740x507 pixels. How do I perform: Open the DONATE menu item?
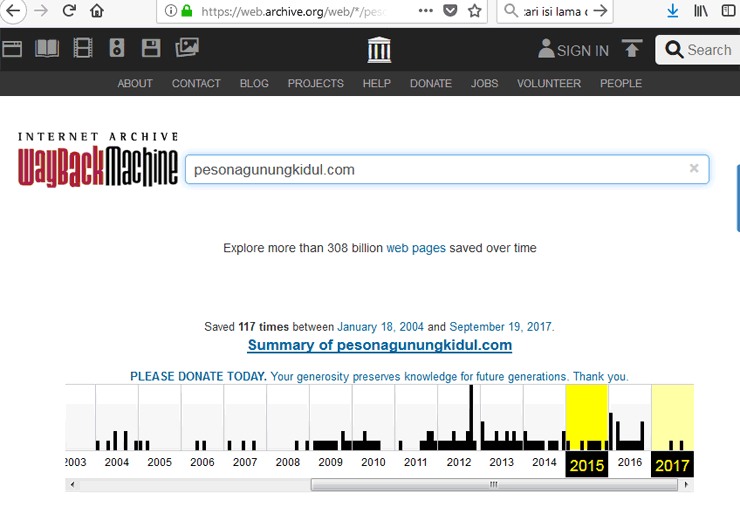pyautogui.click(x=431, y=84)
